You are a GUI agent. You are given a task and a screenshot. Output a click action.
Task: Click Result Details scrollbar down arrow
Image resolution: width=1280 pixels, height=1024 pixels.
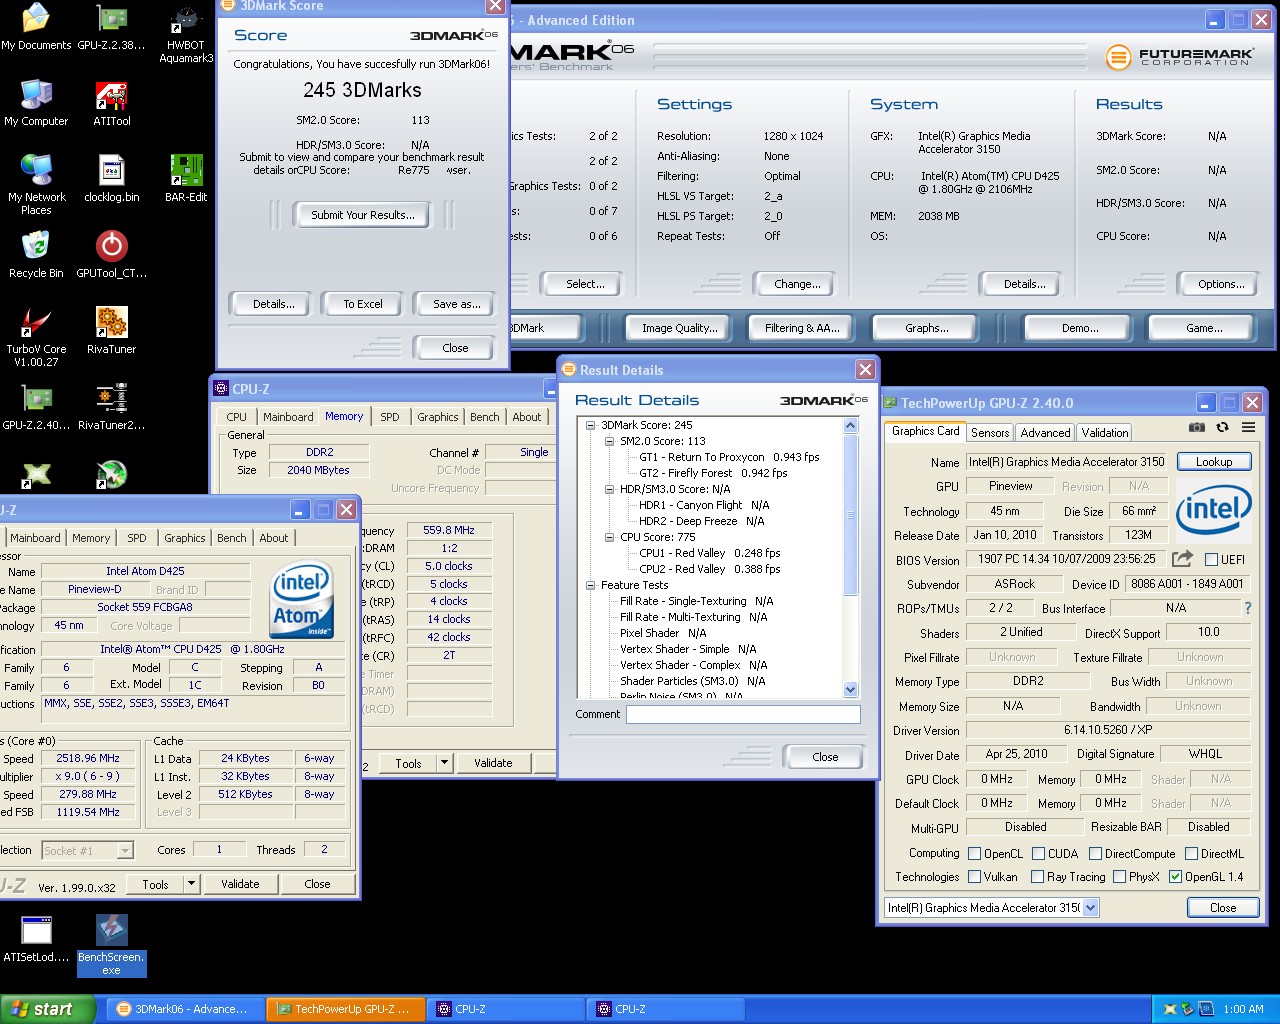[x=851, y=689]
